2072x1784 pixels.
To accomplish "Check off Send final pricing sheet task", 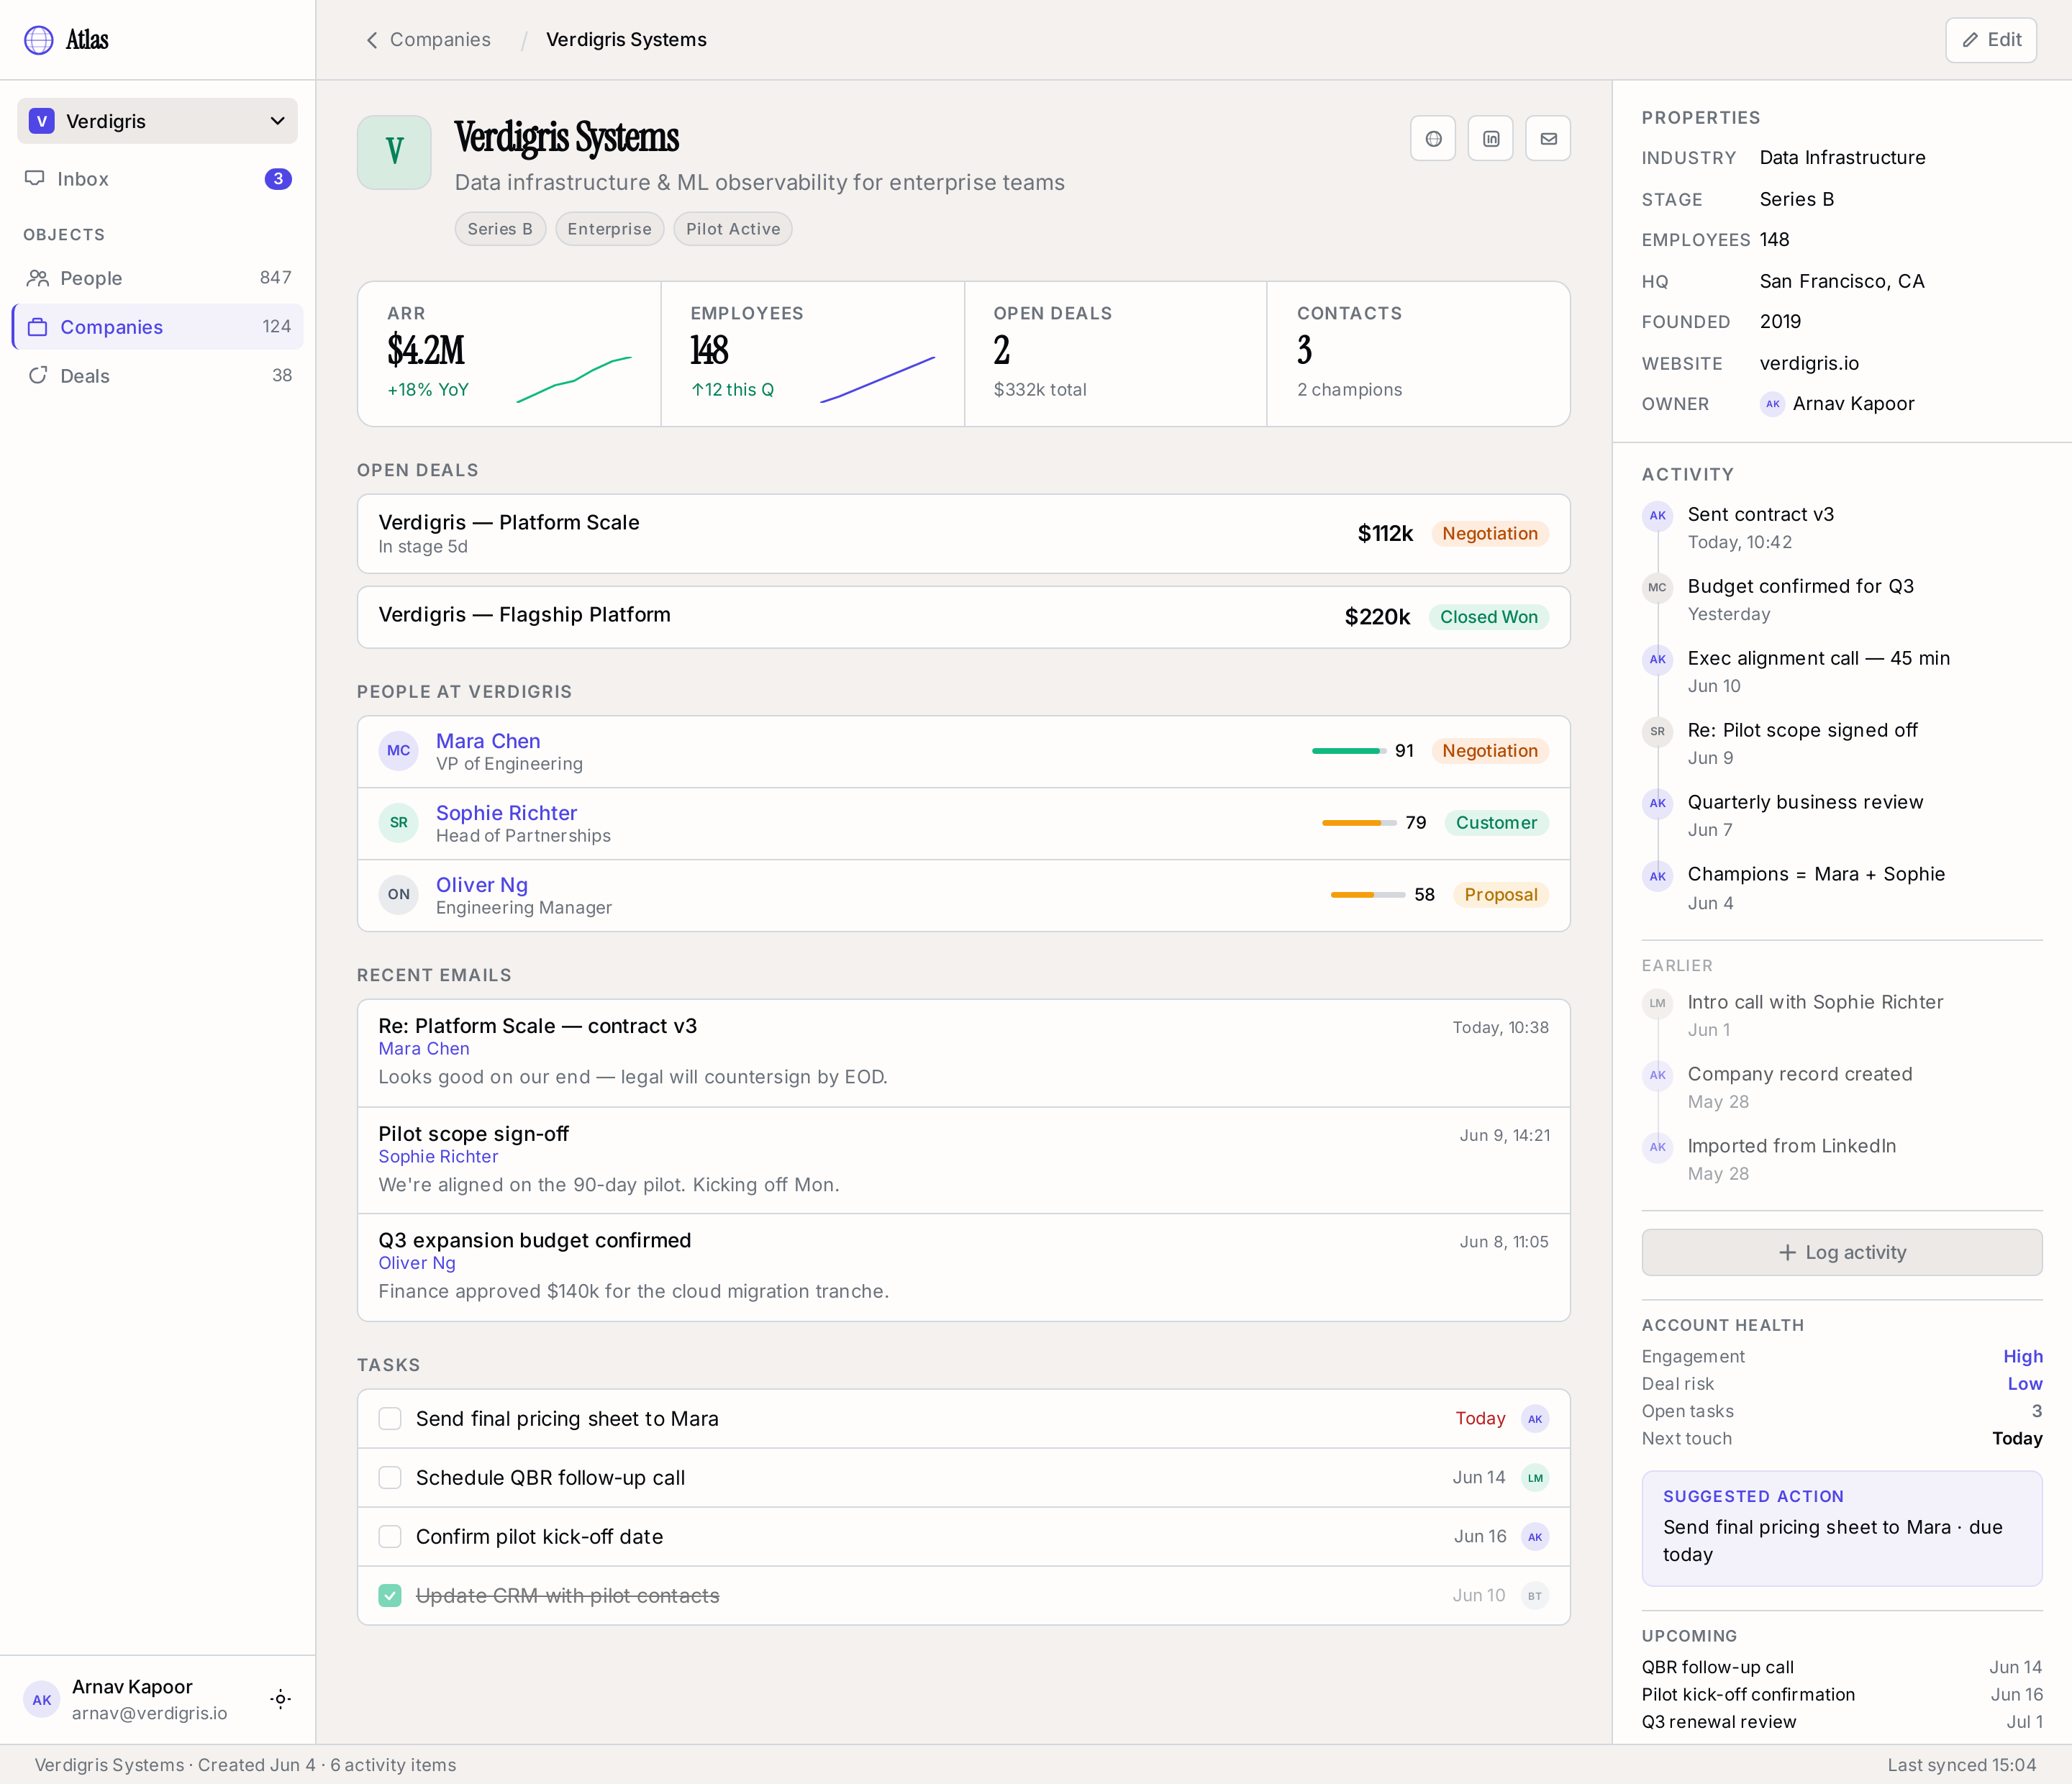I will pyautogui.click(x=390, y=1418).
